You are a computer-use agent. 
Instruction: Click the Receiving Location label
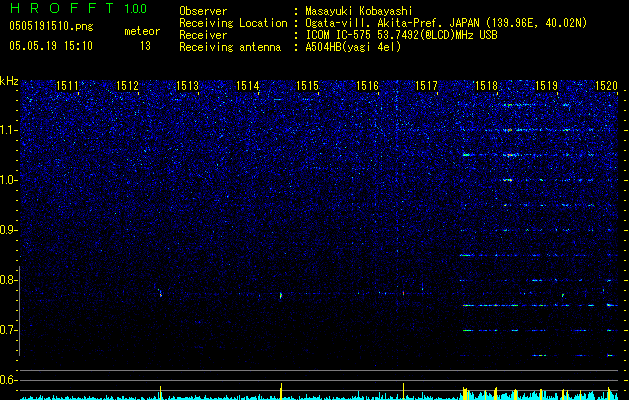click(233, 23)
